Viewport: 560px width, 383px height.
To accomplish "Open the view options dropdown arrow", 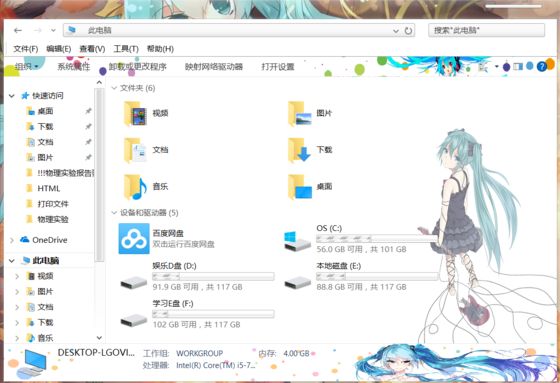I will click(496, 66).
